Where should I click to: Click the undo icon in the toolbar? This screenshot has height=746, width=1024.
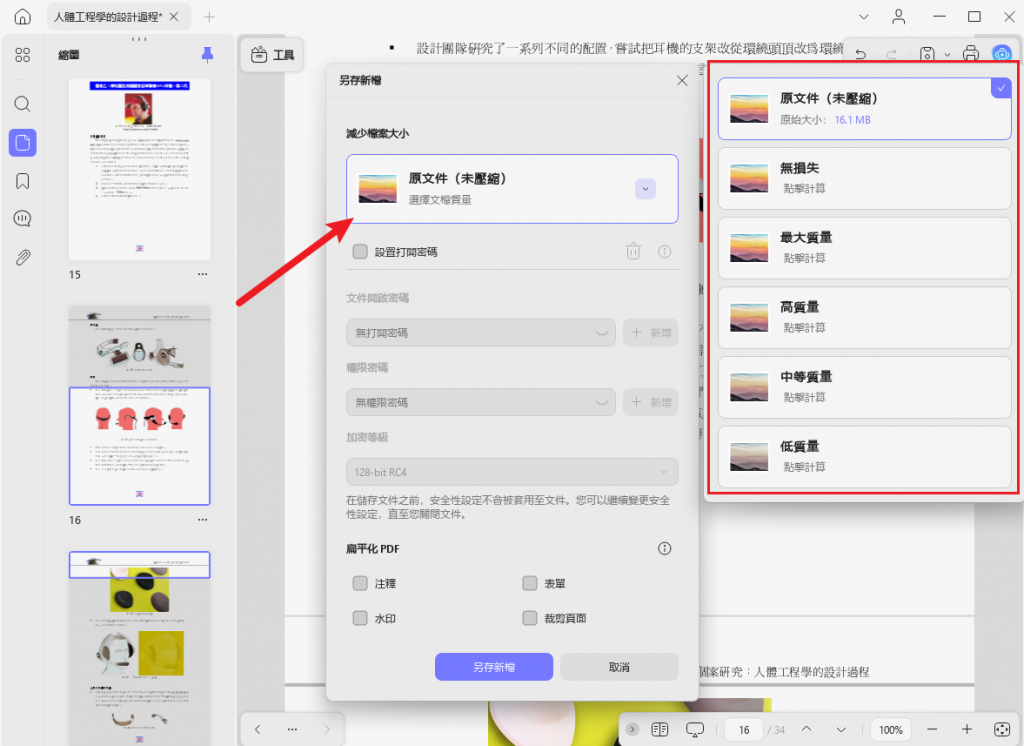[x=859, y=53]
